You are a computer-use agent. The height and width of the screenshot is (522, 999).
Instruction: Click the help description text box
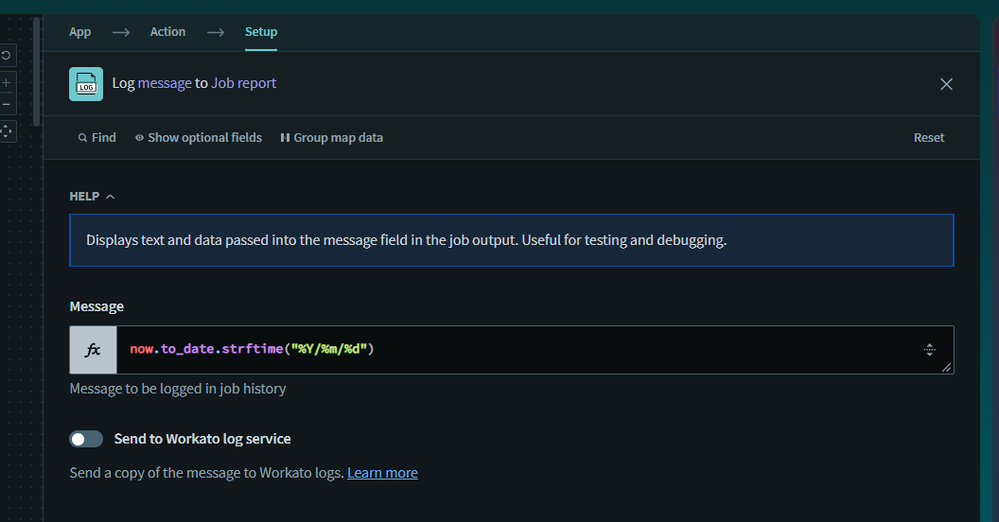[512, 240]
